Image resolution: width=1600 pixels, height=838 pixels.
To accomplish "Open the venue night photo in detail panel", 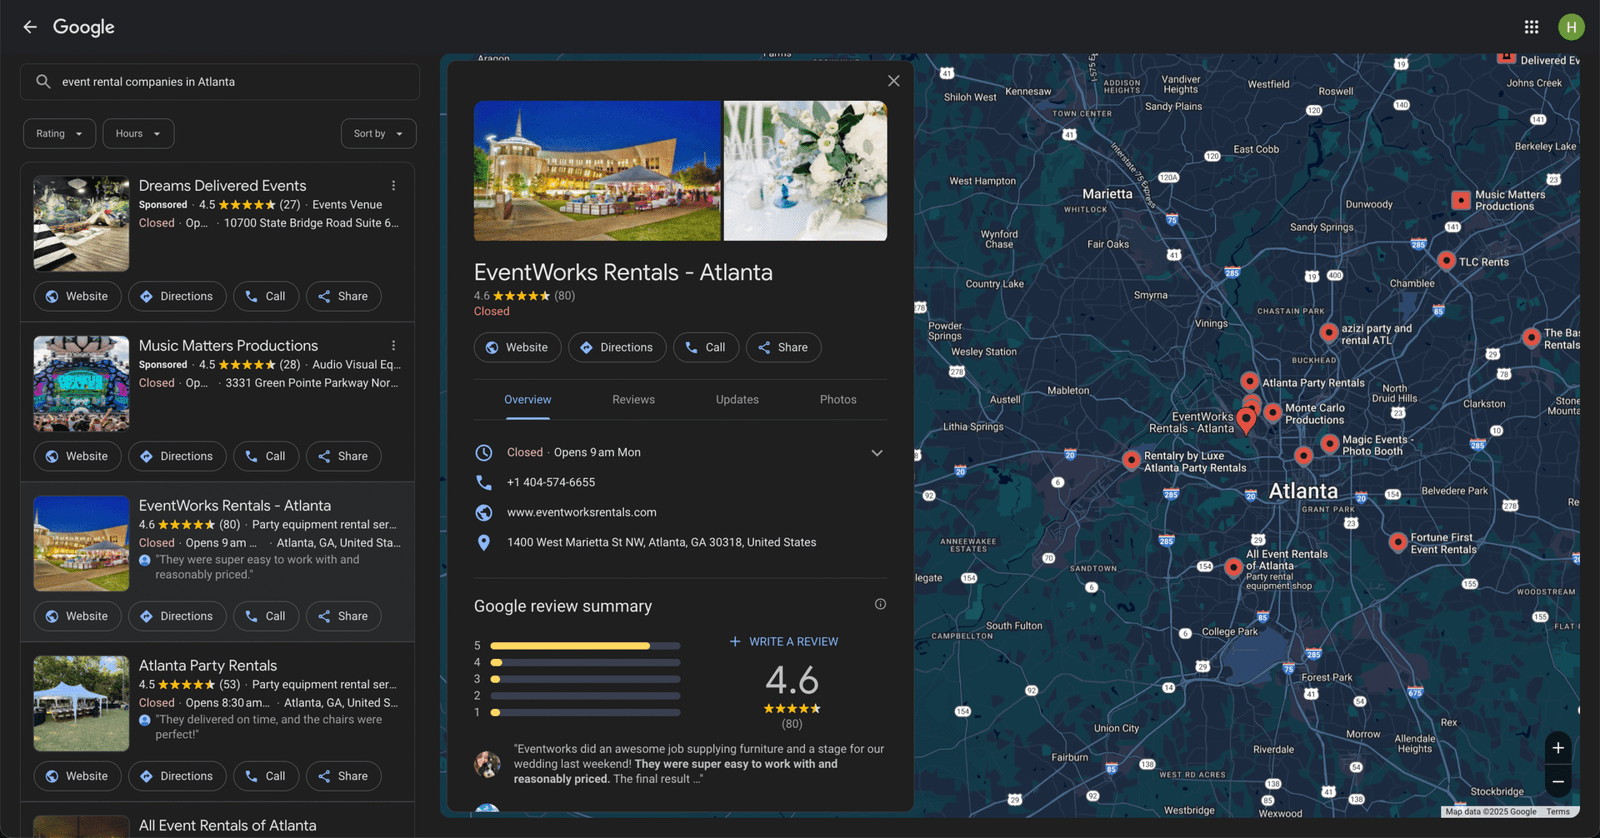I will point(597,171).
